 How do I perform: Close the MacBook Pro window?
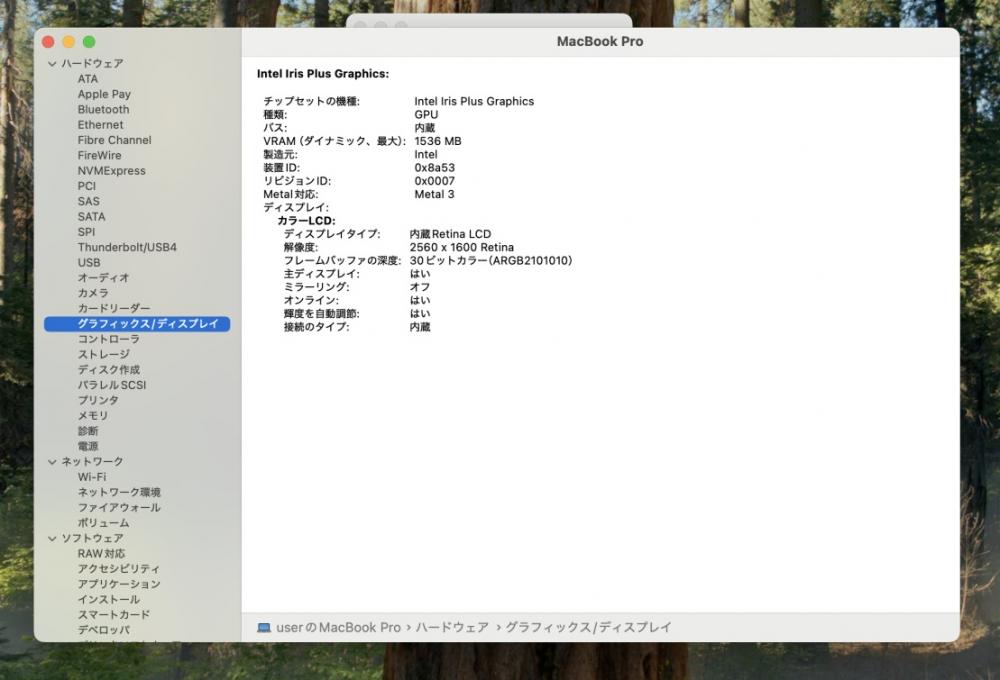point(48,42)
